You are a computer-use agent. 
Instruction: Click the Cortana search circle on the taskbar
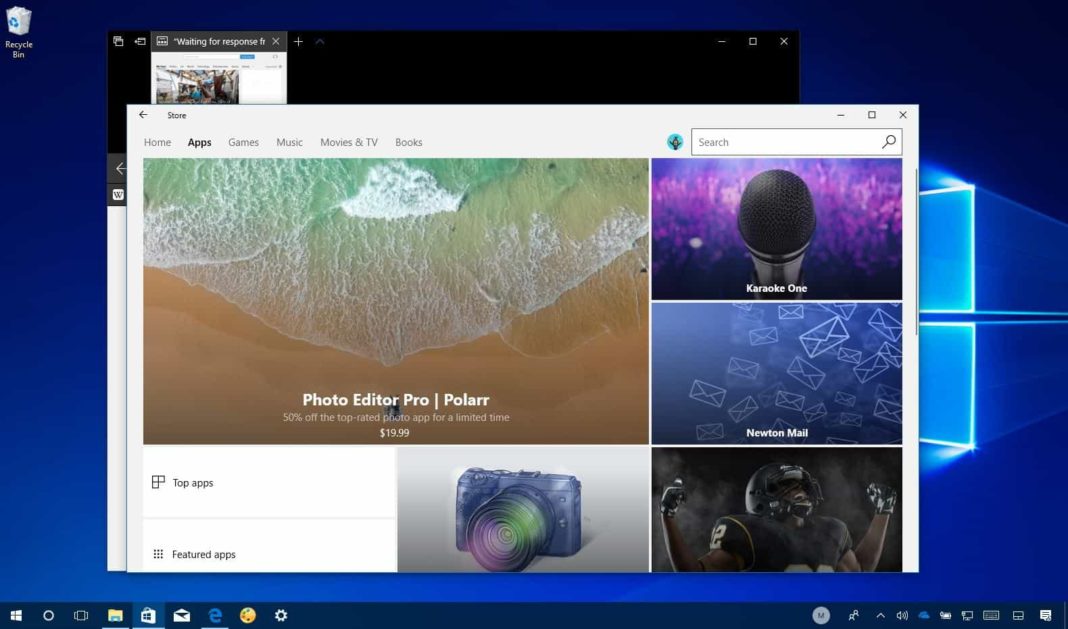coord(48,616)
